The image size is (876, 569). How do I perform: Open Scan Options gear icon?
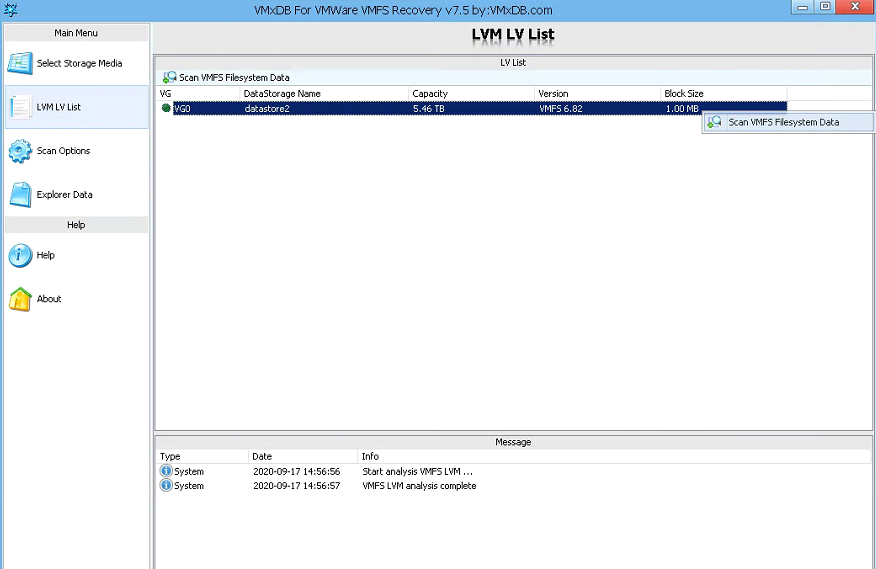point(20,151)
